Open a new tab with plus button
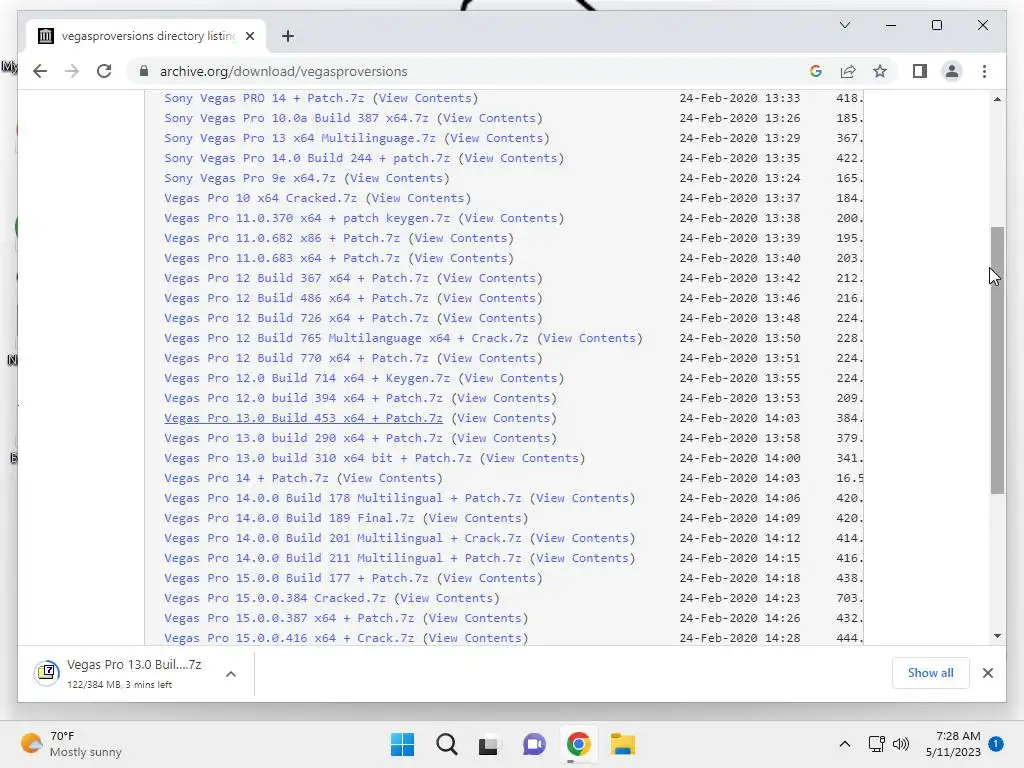This screenshot has width=1024, height=768. 287,36
